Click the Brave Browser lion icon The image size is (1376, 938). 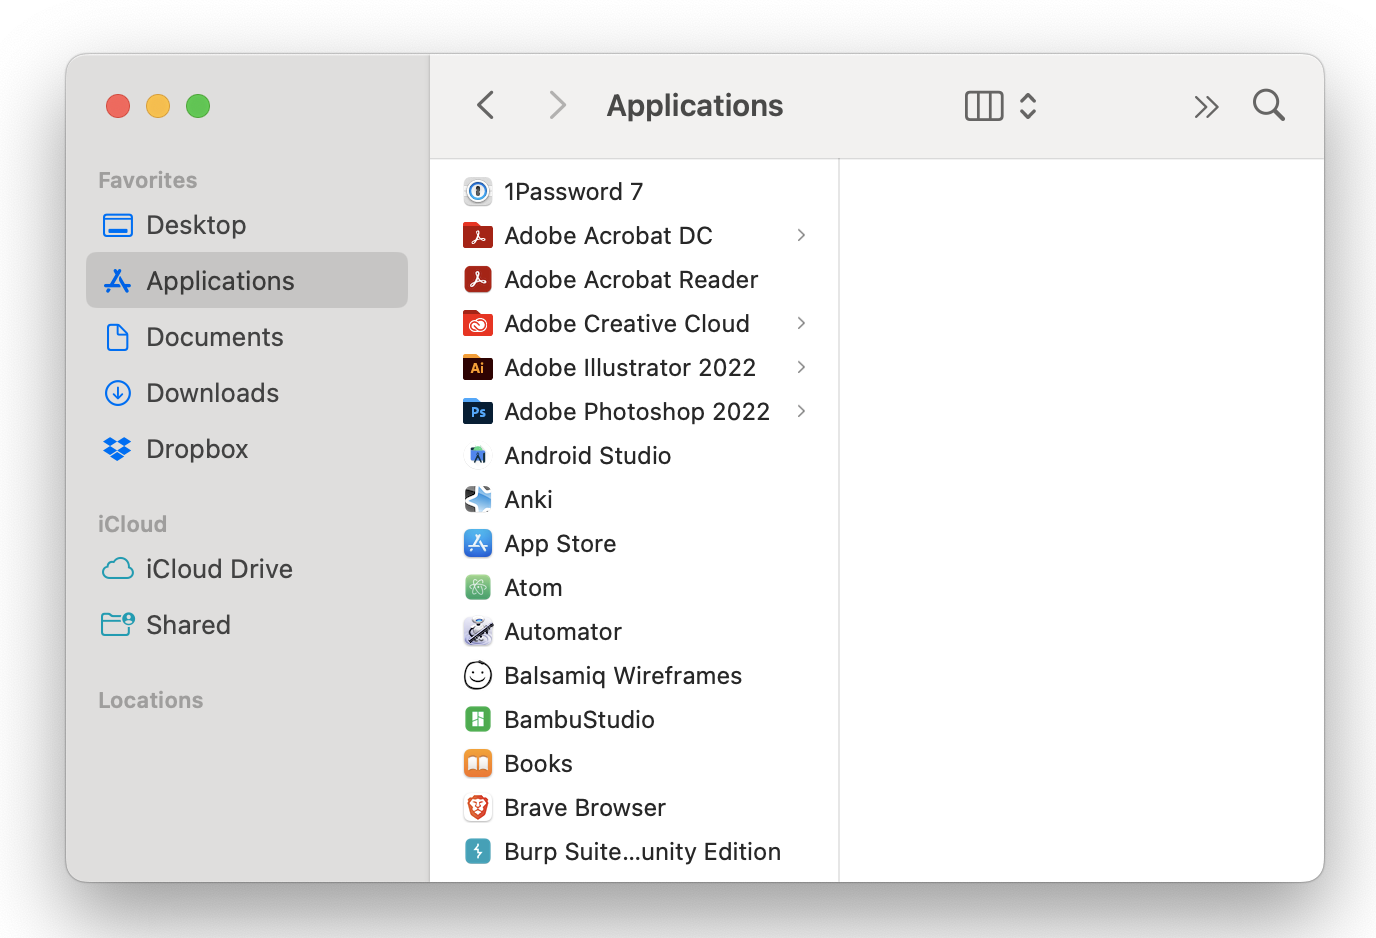[x=478, y=807]
